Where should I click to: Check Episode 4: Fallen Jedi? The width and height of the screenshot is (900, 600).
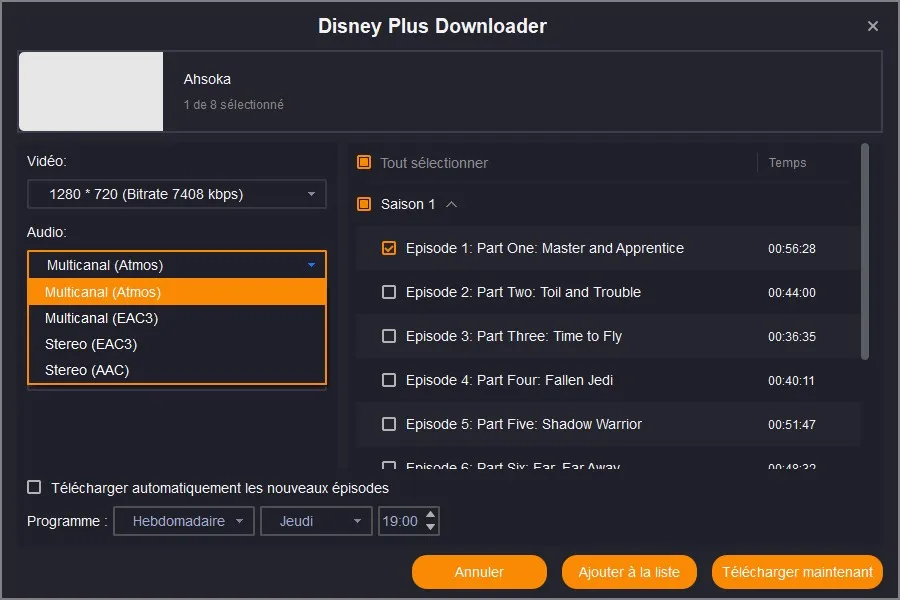pos(388,380)
